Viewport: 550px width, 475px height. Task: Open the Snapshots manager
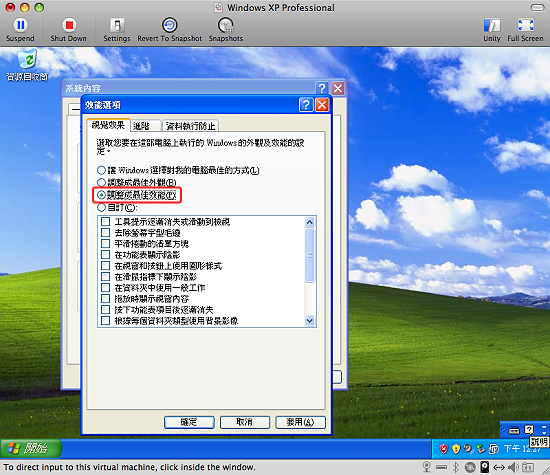point(226,30)
